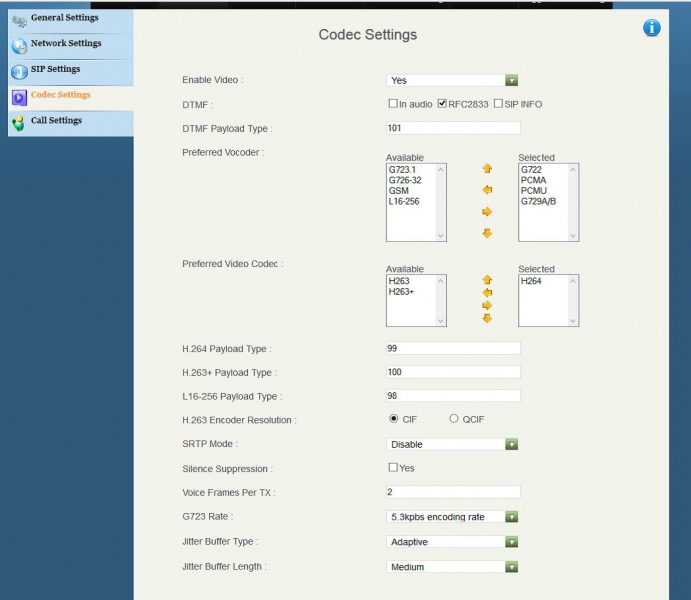
Task: Select GSM in available vocoders
Action: pyautogui.click(x=398, y=191)
